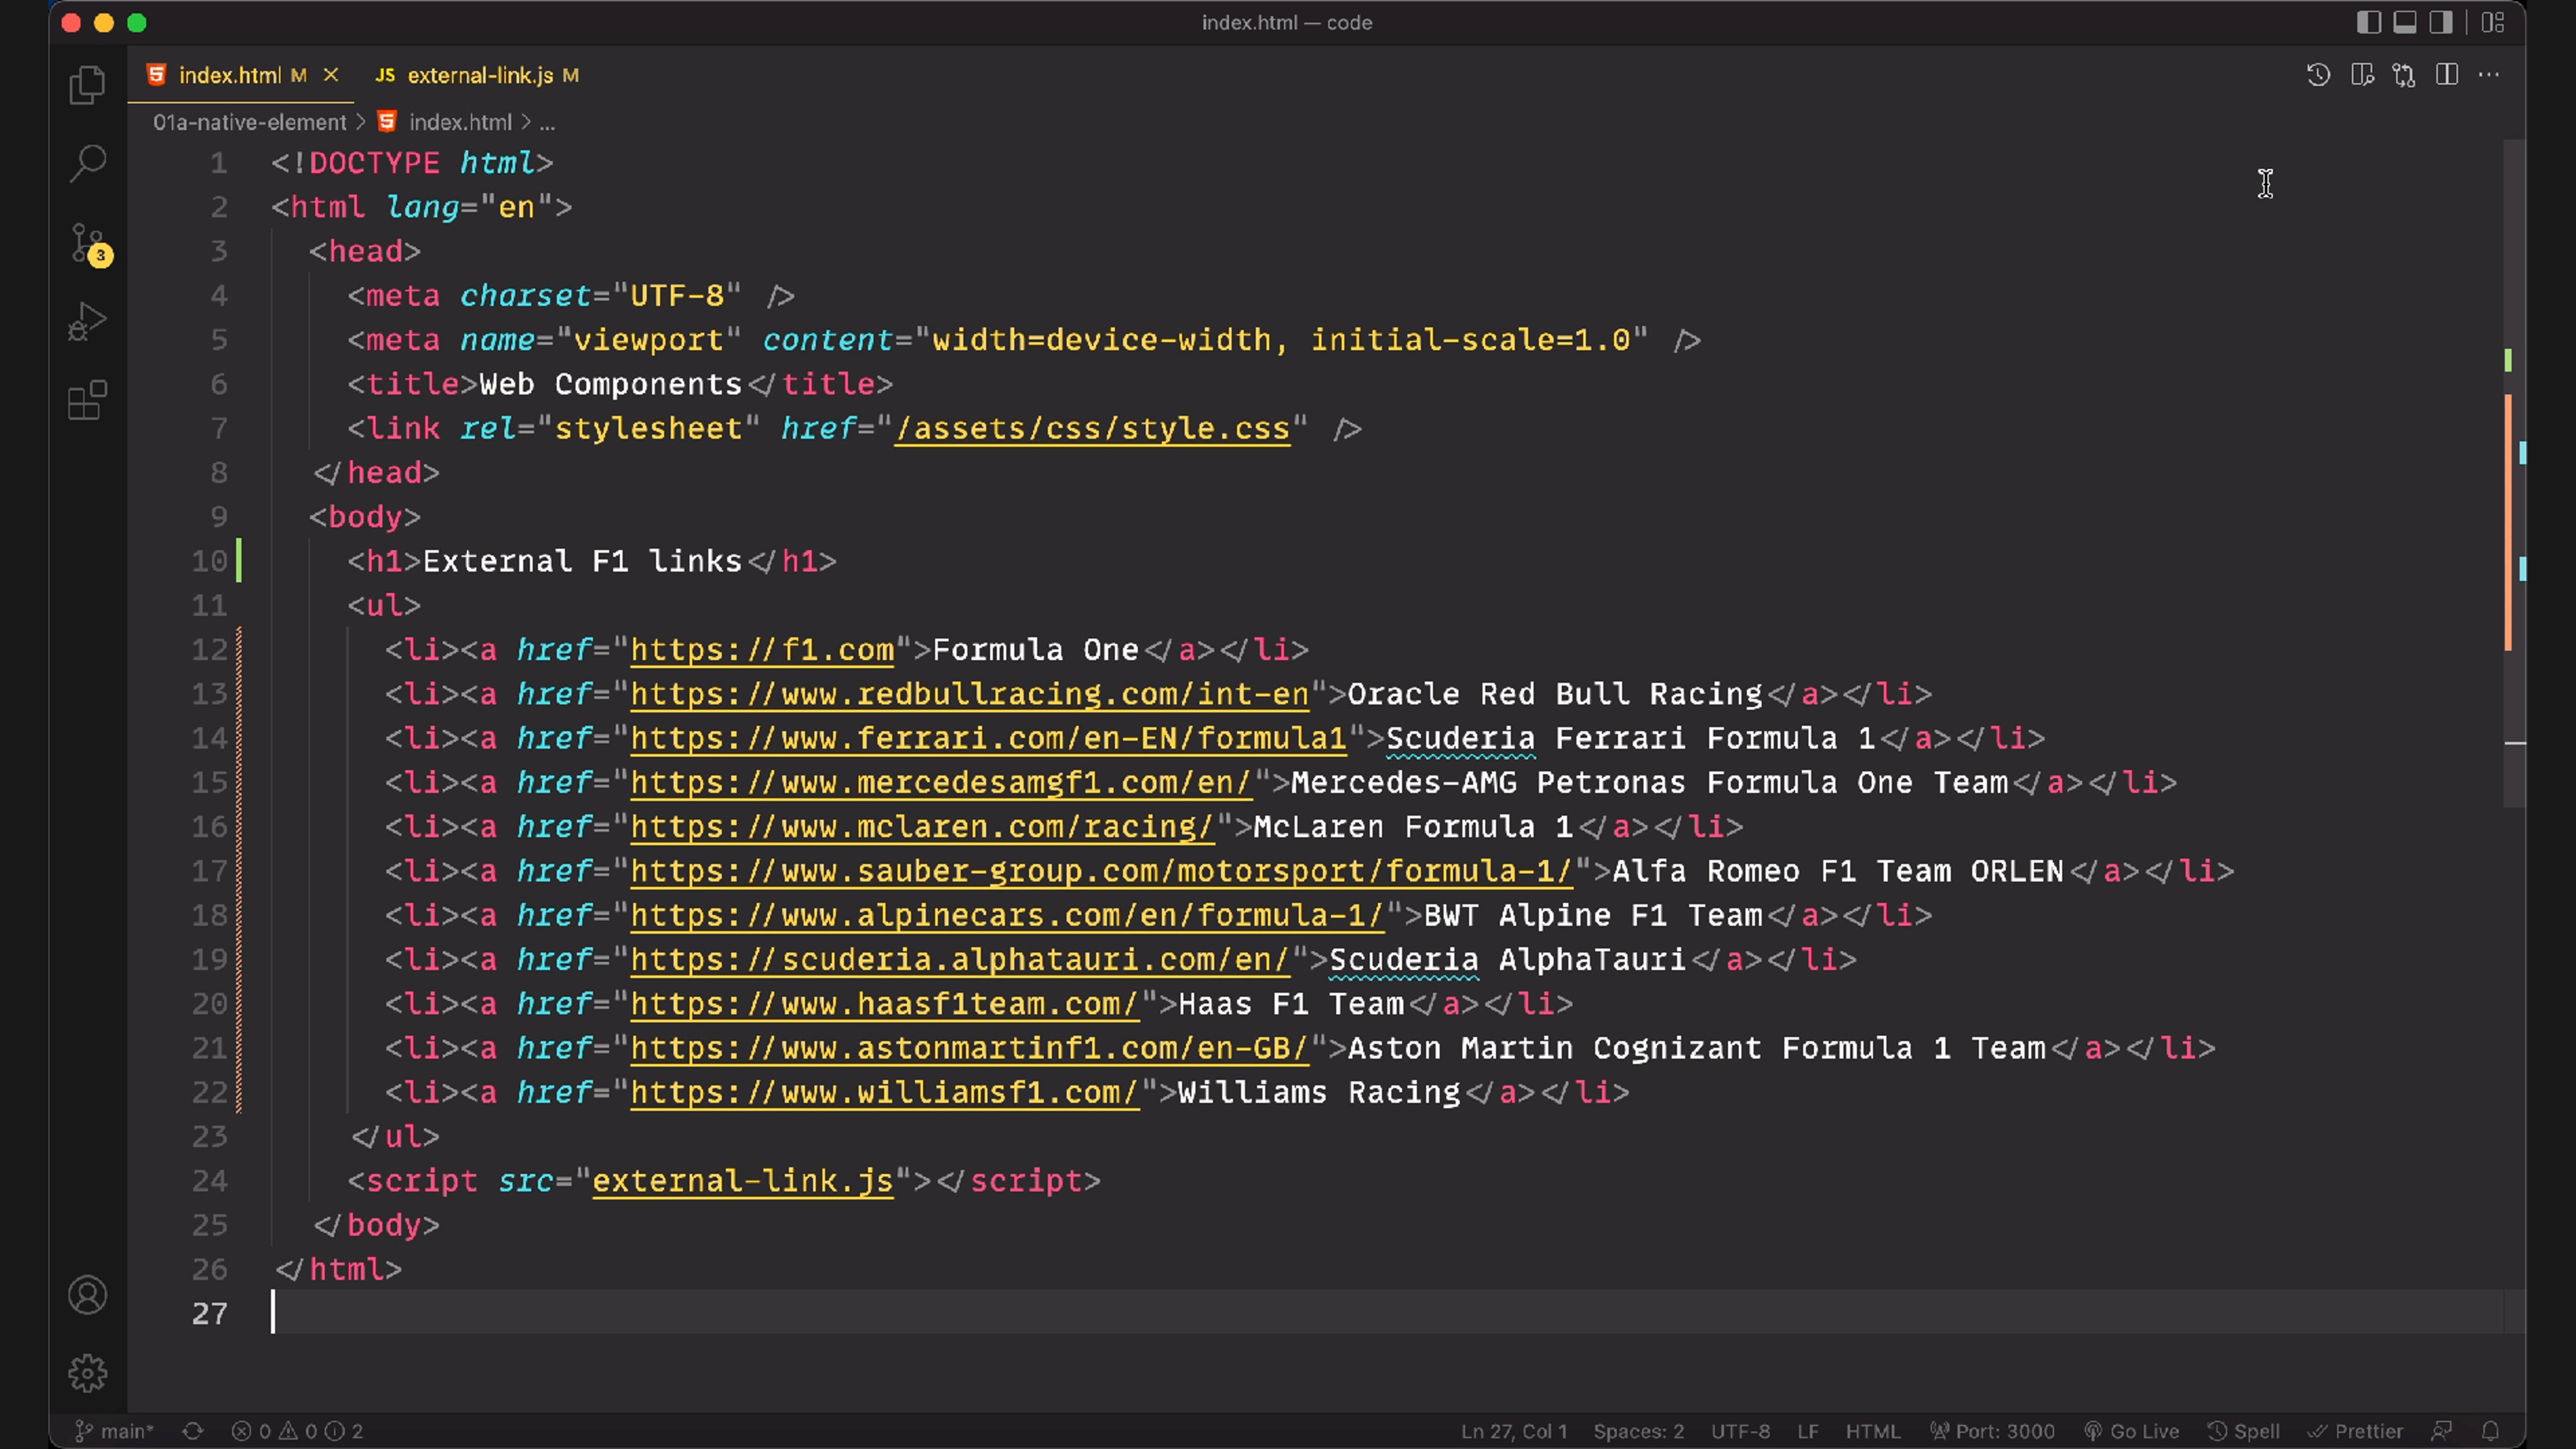Open the Search view icon
The width and height of the screenshot is (2576, 1449).
tap(87, 163)
